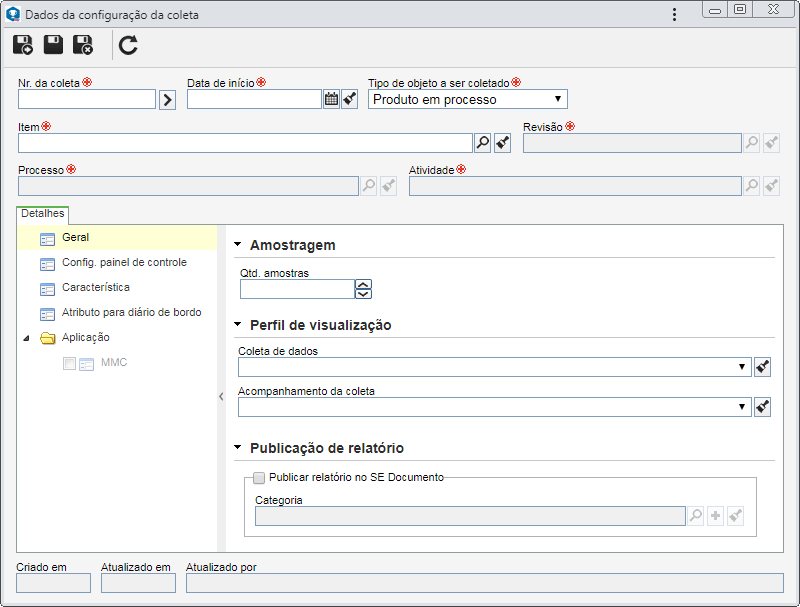Generate the collection number with the arrow button
The height and width of the screenshot is (607, 800).
[167, 99]
